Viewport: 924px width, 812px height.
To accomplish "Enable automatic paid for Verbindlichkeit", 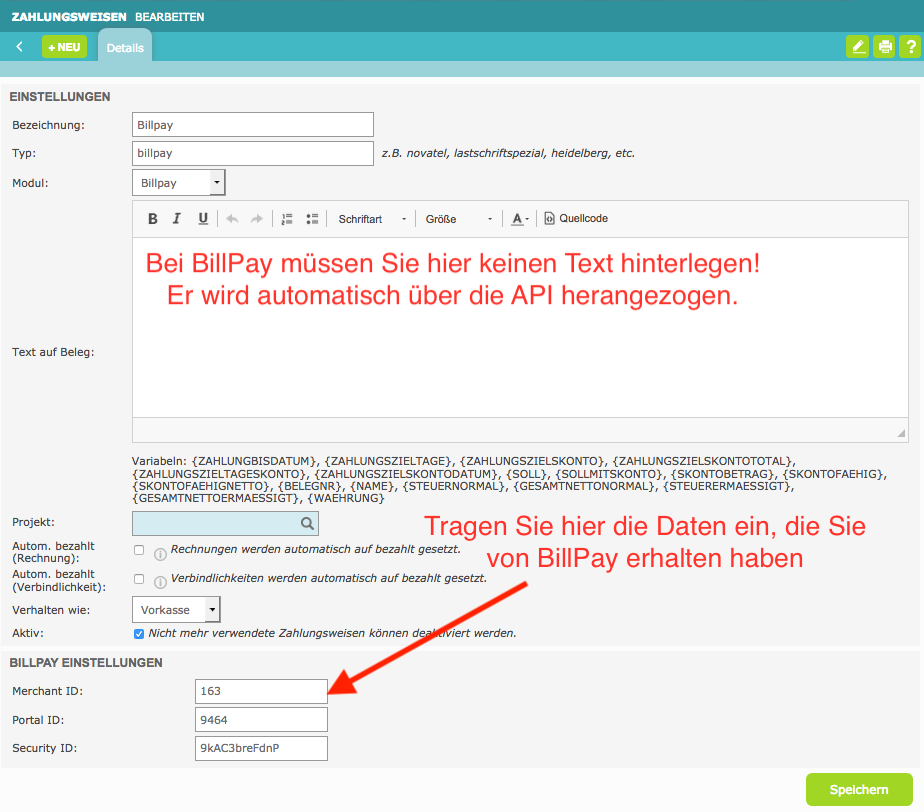I will [x=139, y=579].
